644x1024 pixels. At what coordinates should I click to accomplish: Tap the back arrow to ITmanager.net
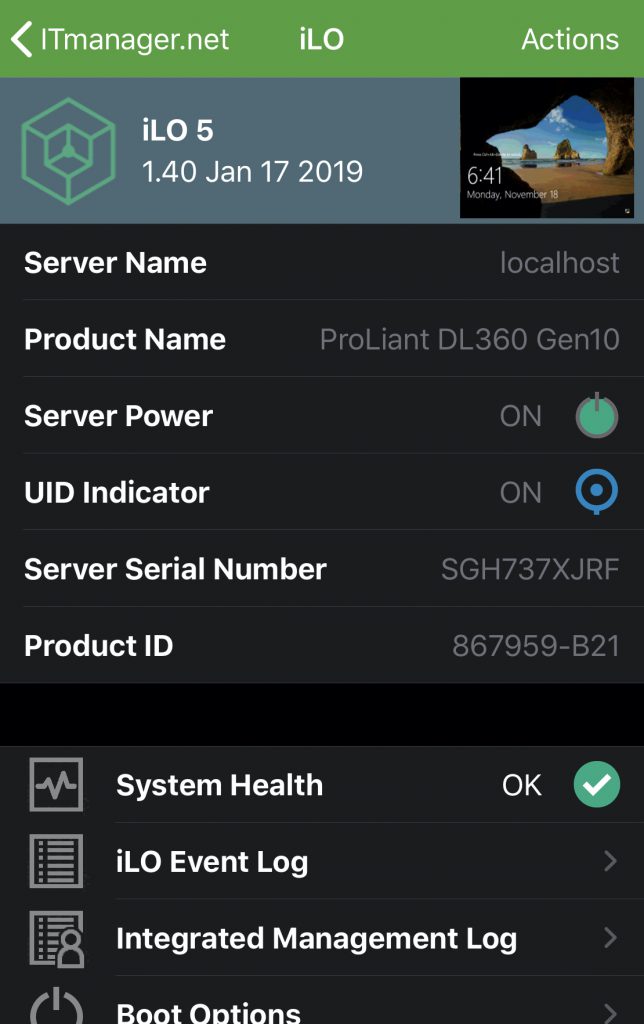22,39
